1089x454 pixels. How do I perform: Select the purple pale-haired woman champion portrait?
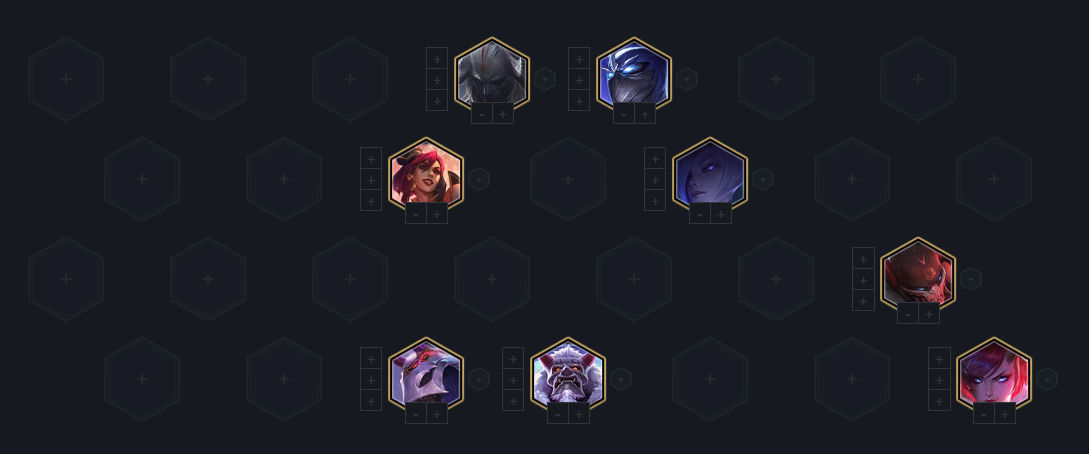pyautogui.click(x=710, y=175)
